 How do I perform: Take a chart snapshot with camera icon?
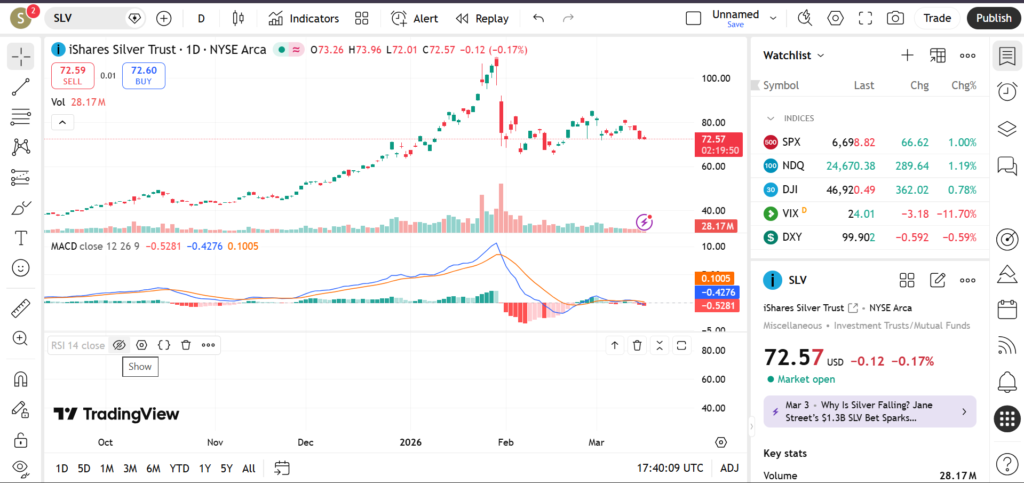895,18
